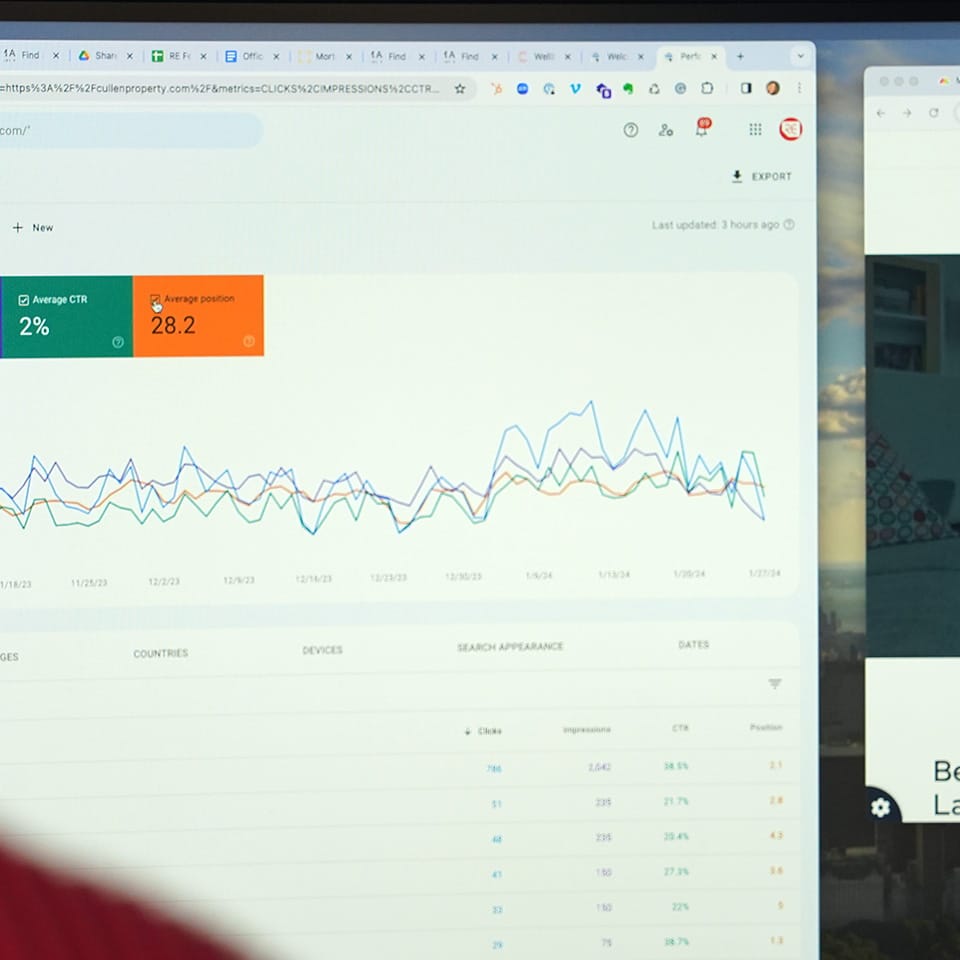
Task: Click the HubSpot extension icon
Action: [497, 89]
